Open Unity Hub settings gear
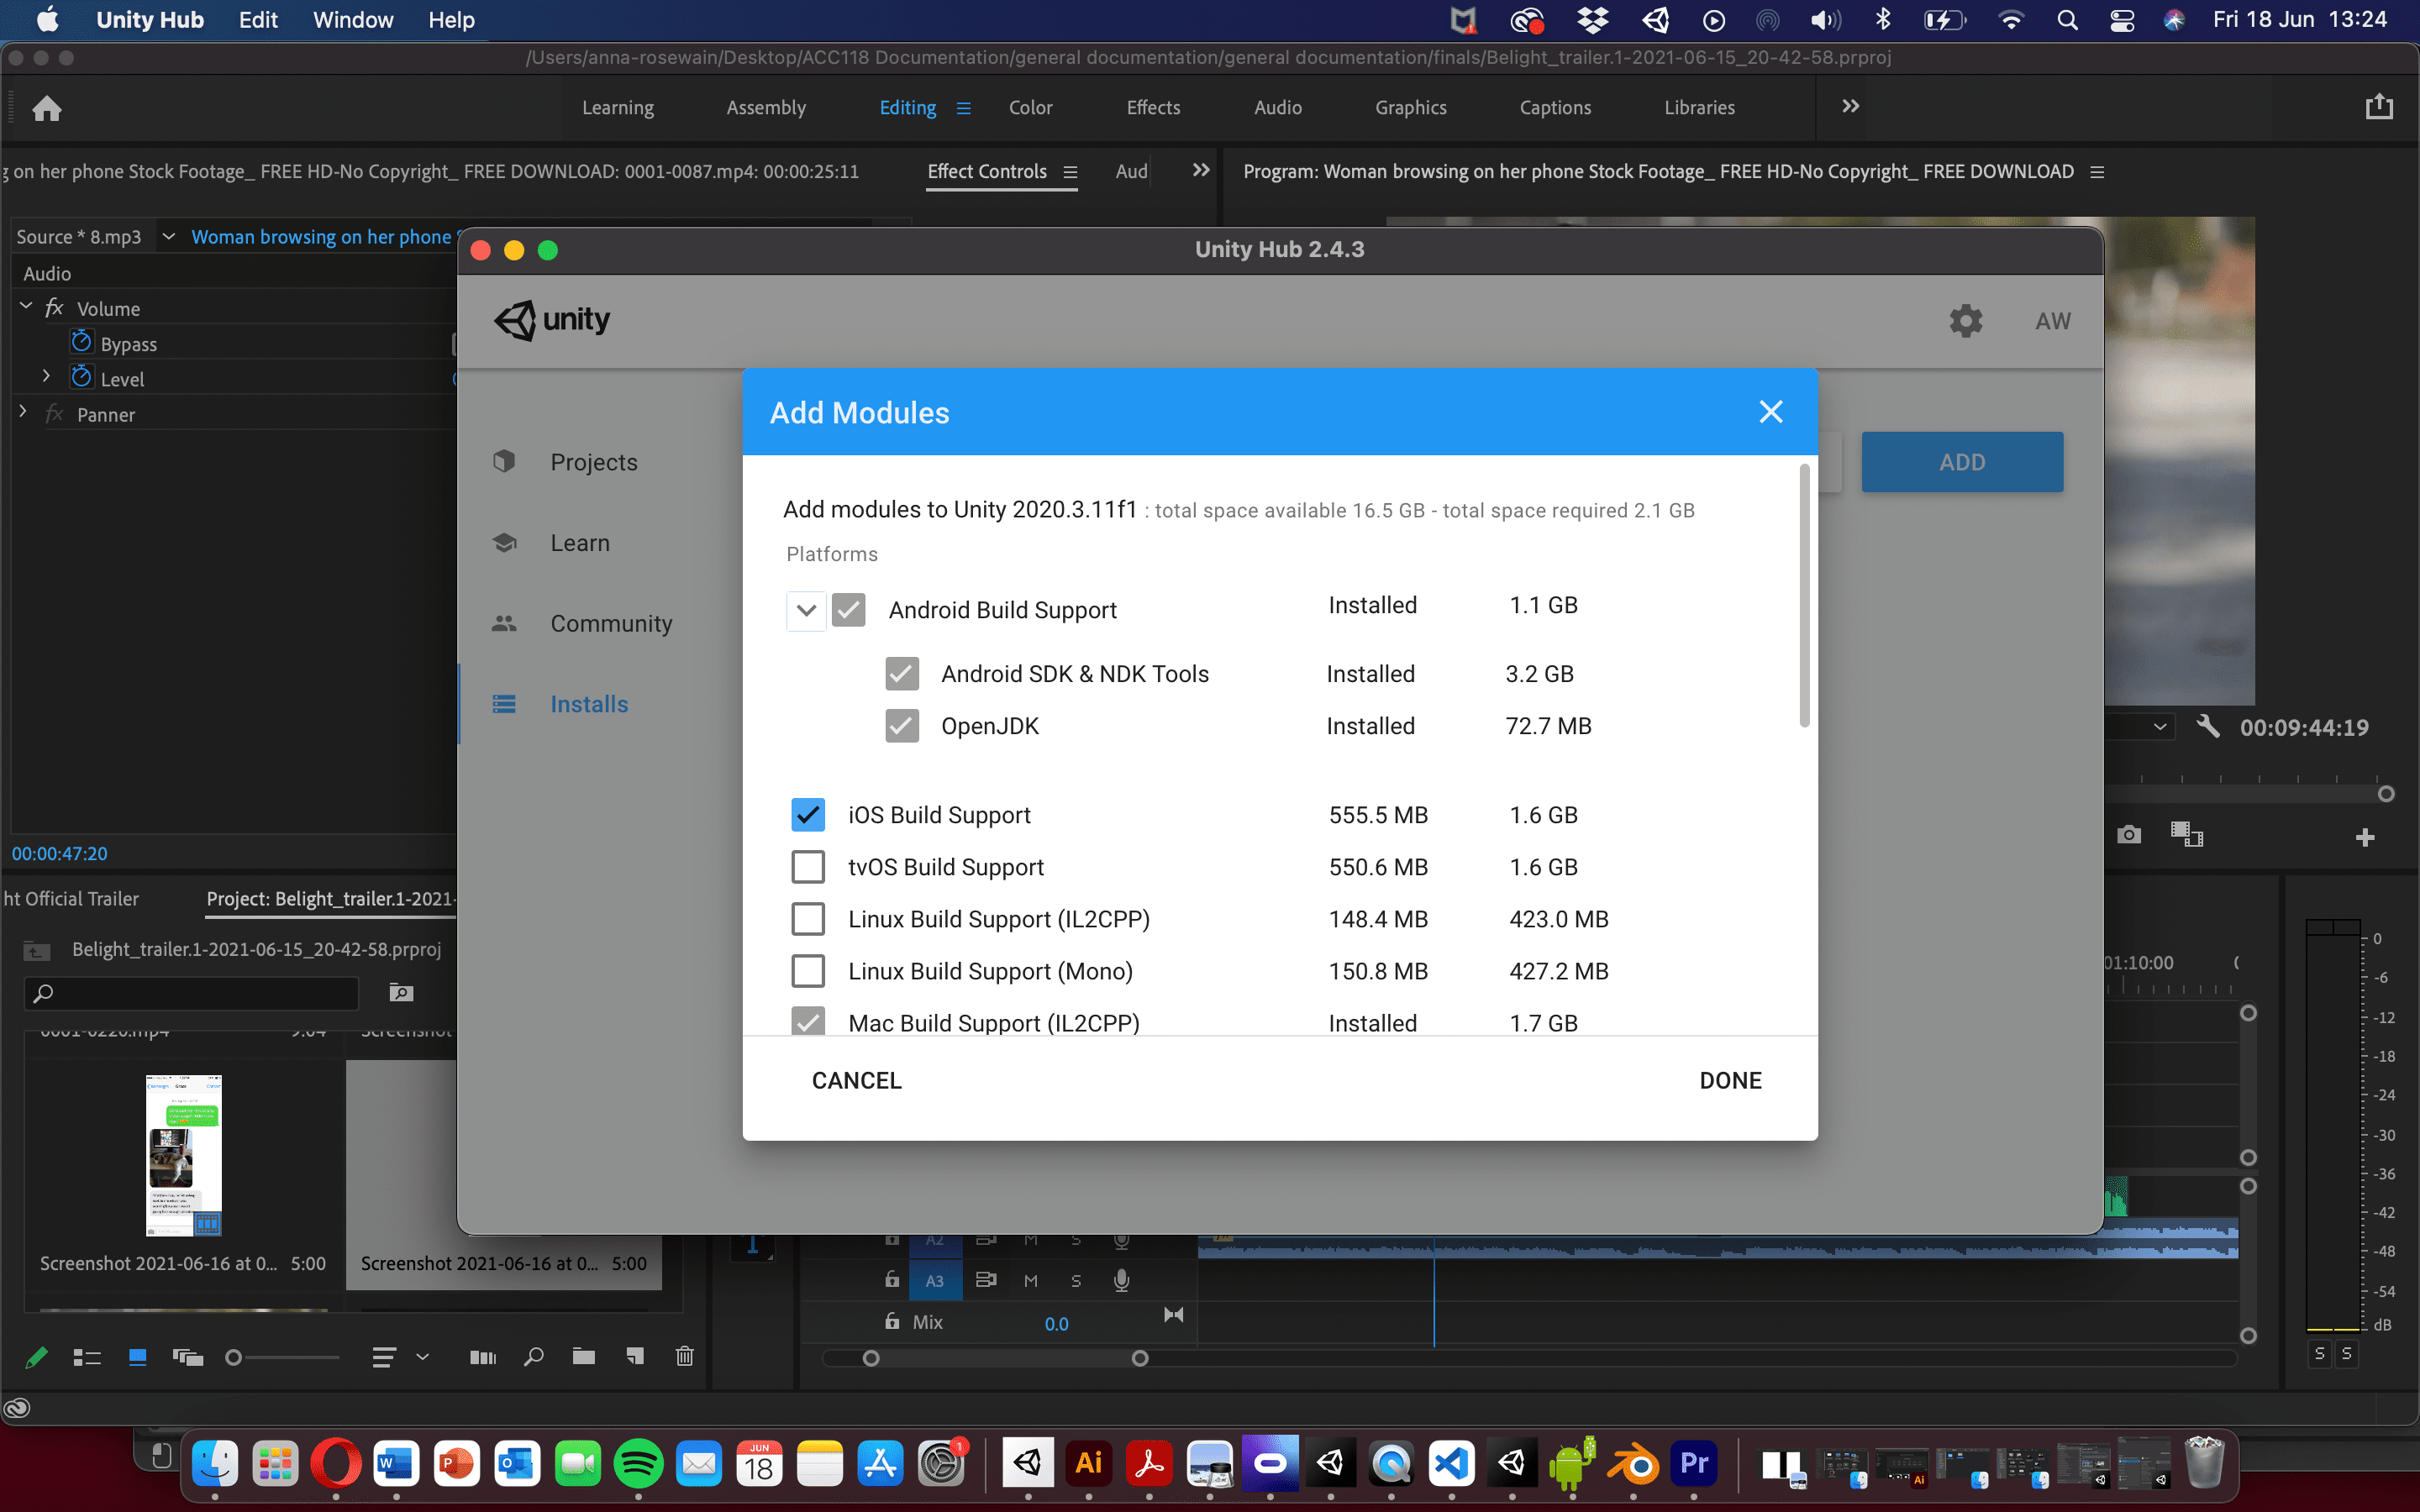Image resolution: width=2420 pixels, height=1512 pixels. click(x=1965, y=321)
